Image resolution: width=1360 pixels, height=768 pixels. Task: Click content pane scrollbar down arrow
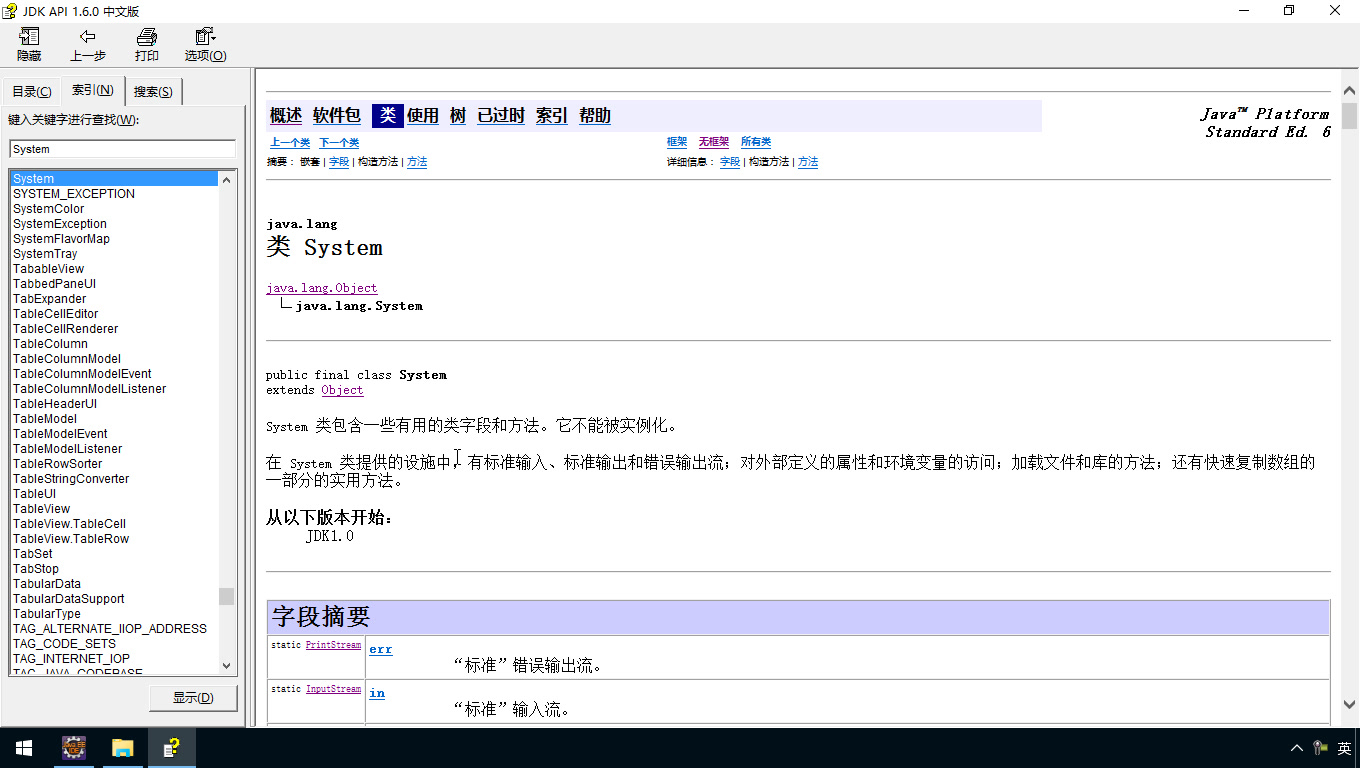(1350, 704)
